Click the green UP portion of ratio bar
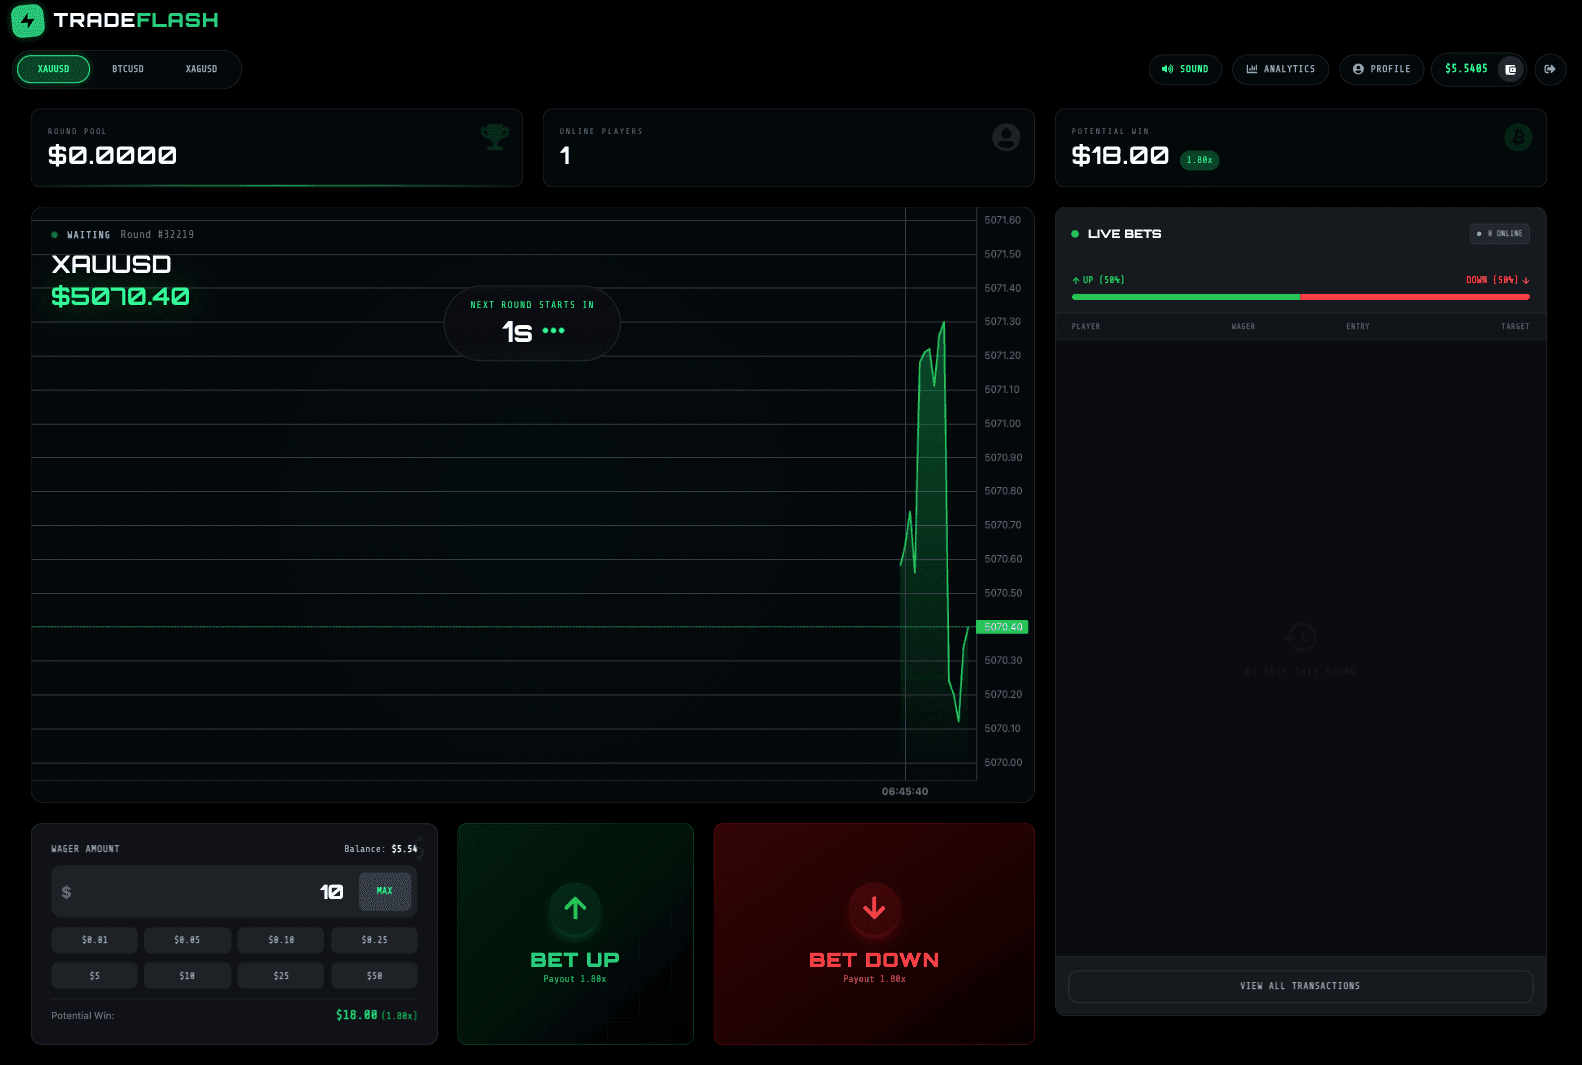 click(x=1186, y=297)
